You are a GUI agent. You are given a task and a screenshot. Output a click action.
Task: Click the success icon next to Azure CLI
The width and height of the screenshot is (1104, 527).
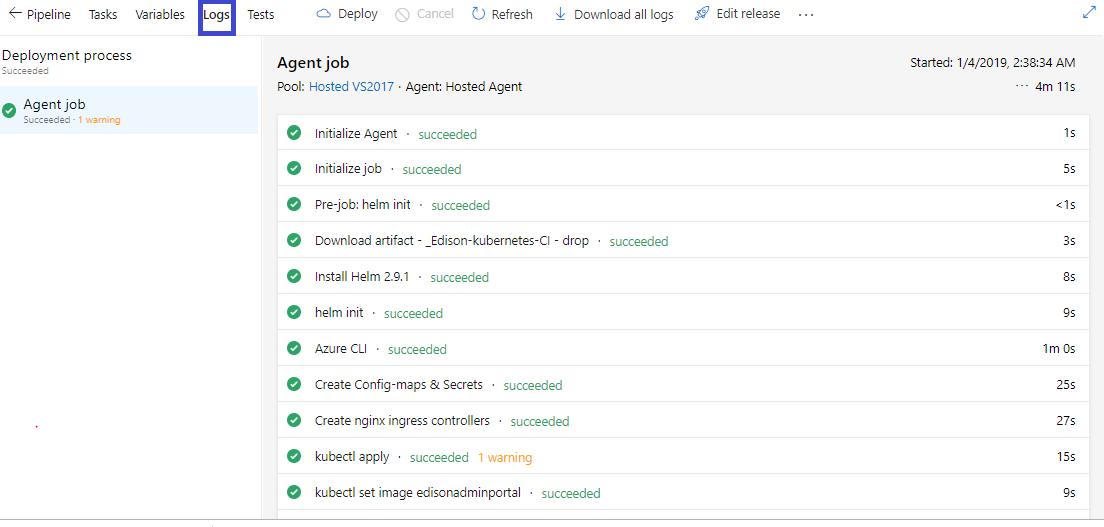tap(294, 349)
